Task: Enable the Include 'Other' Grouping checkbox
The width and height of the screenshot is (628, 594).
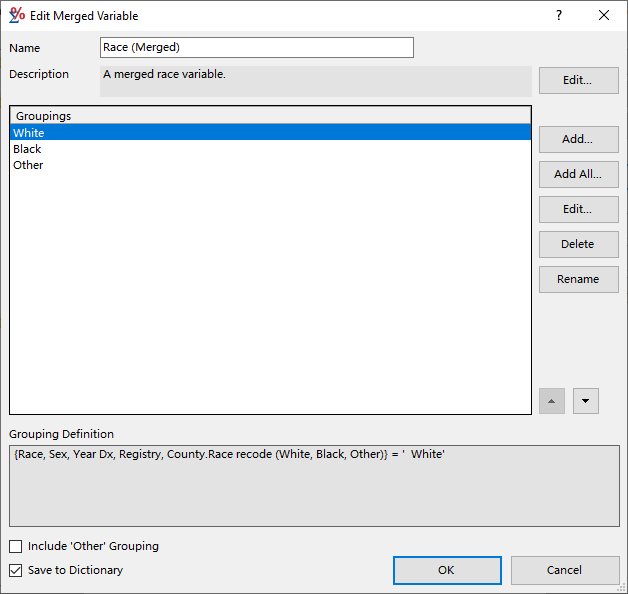Action: tap(16, 546)
